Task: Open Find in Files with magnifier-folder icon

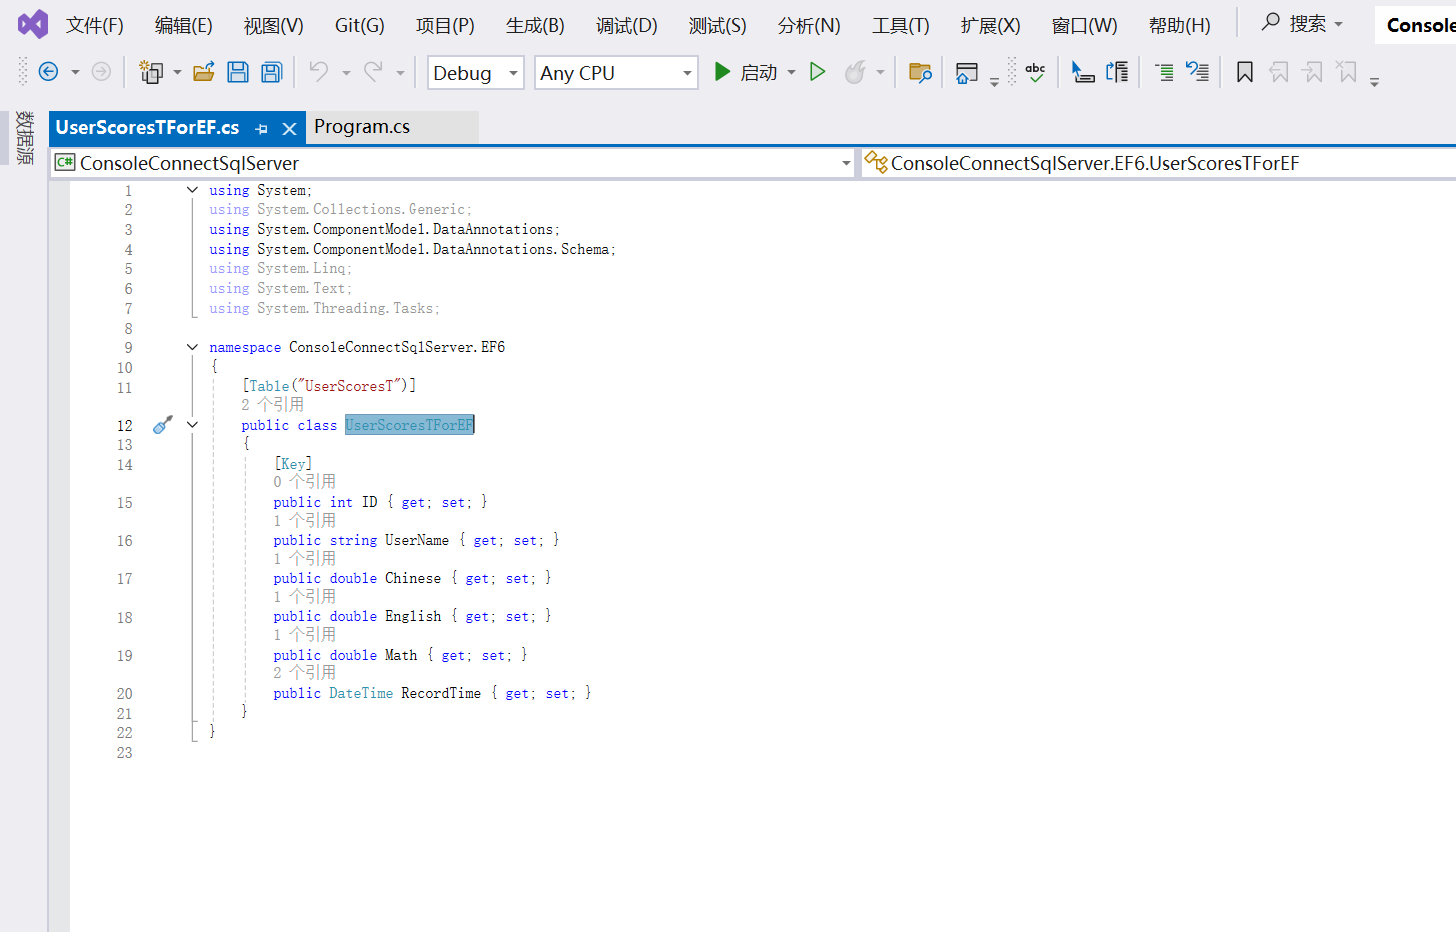Action: click(920, 72)
